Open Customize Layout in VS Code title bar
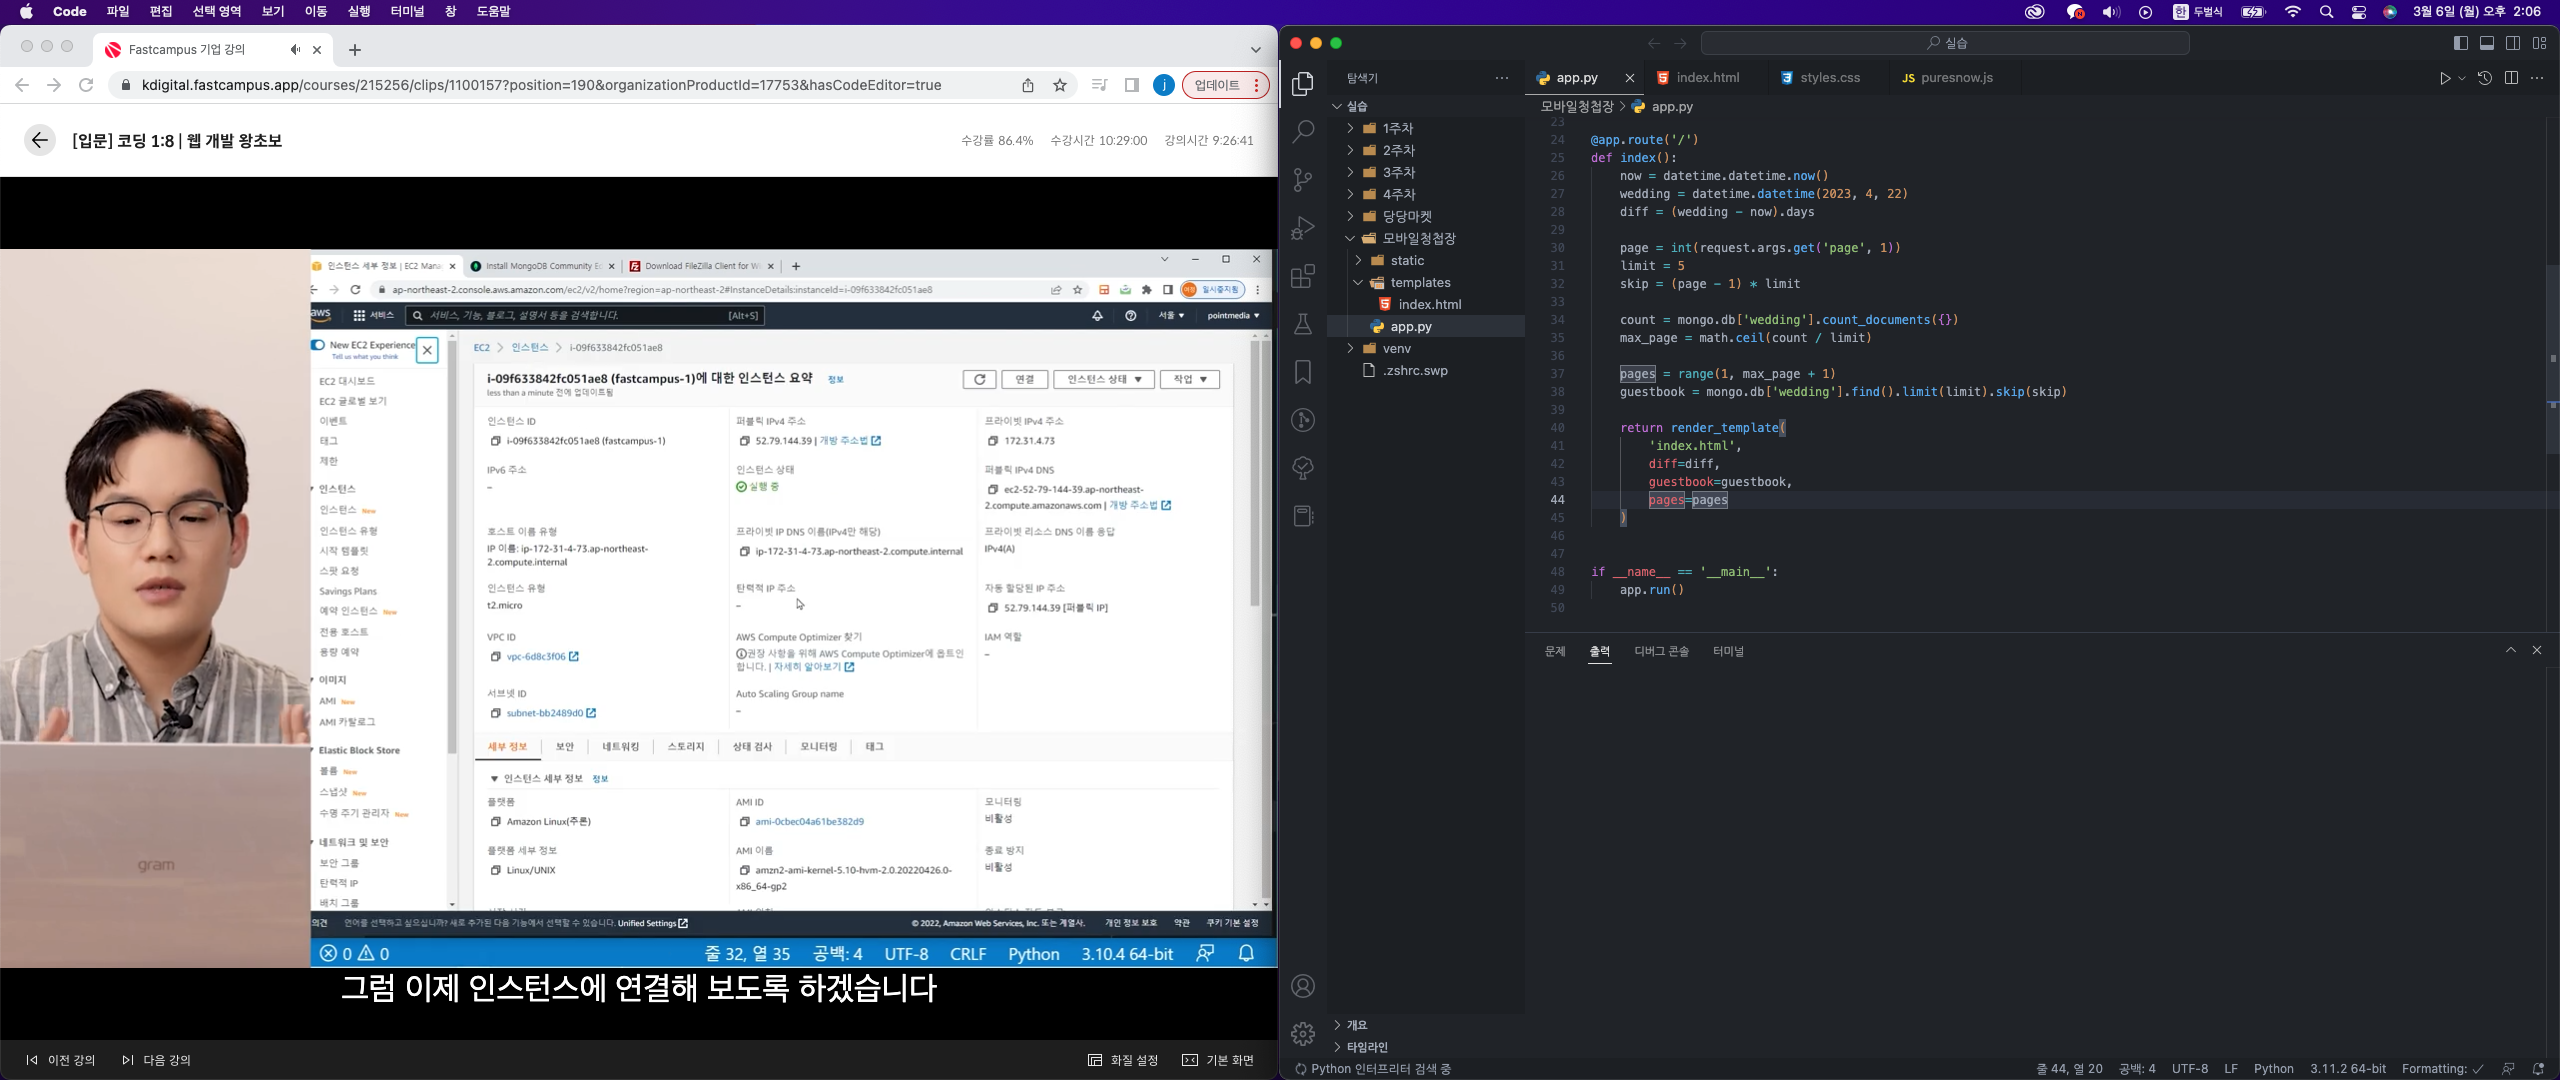The image size is (2560, 1080). pos(2539,43)
